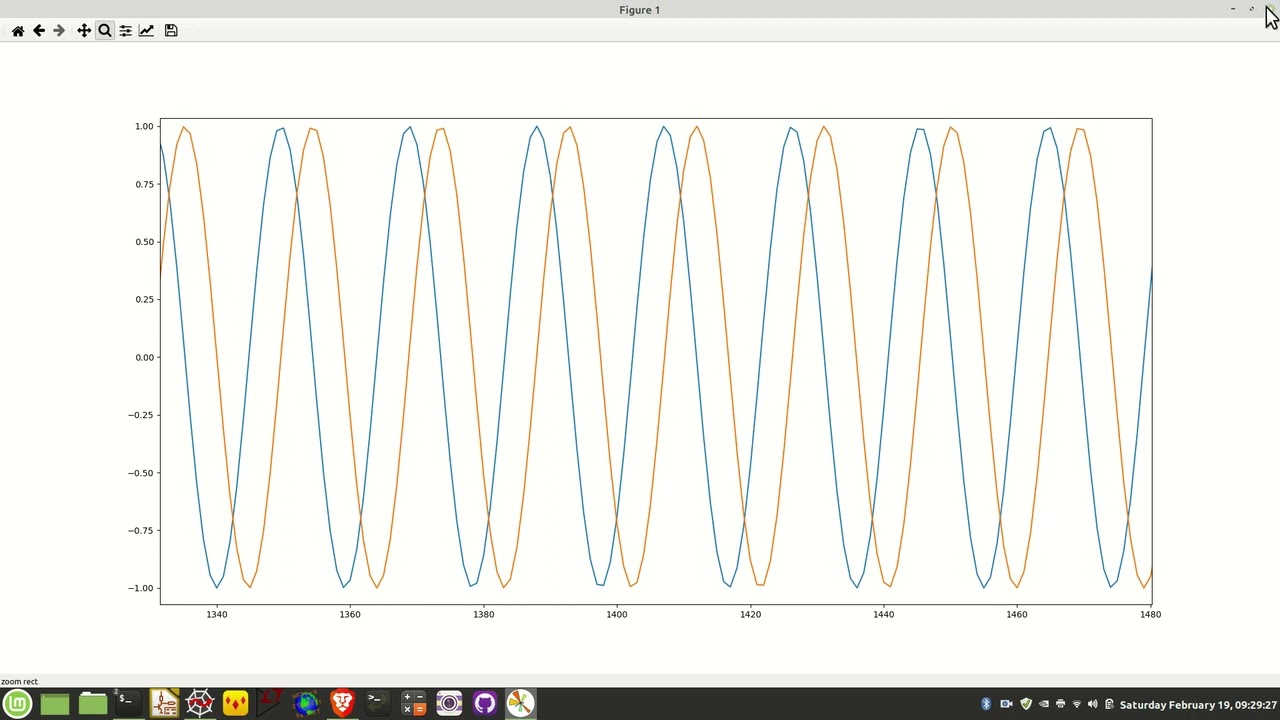This screenshot has height=720, width=1280.
Task: Open the circuit schematic app in the taskbar
Action: coord(164,704)
